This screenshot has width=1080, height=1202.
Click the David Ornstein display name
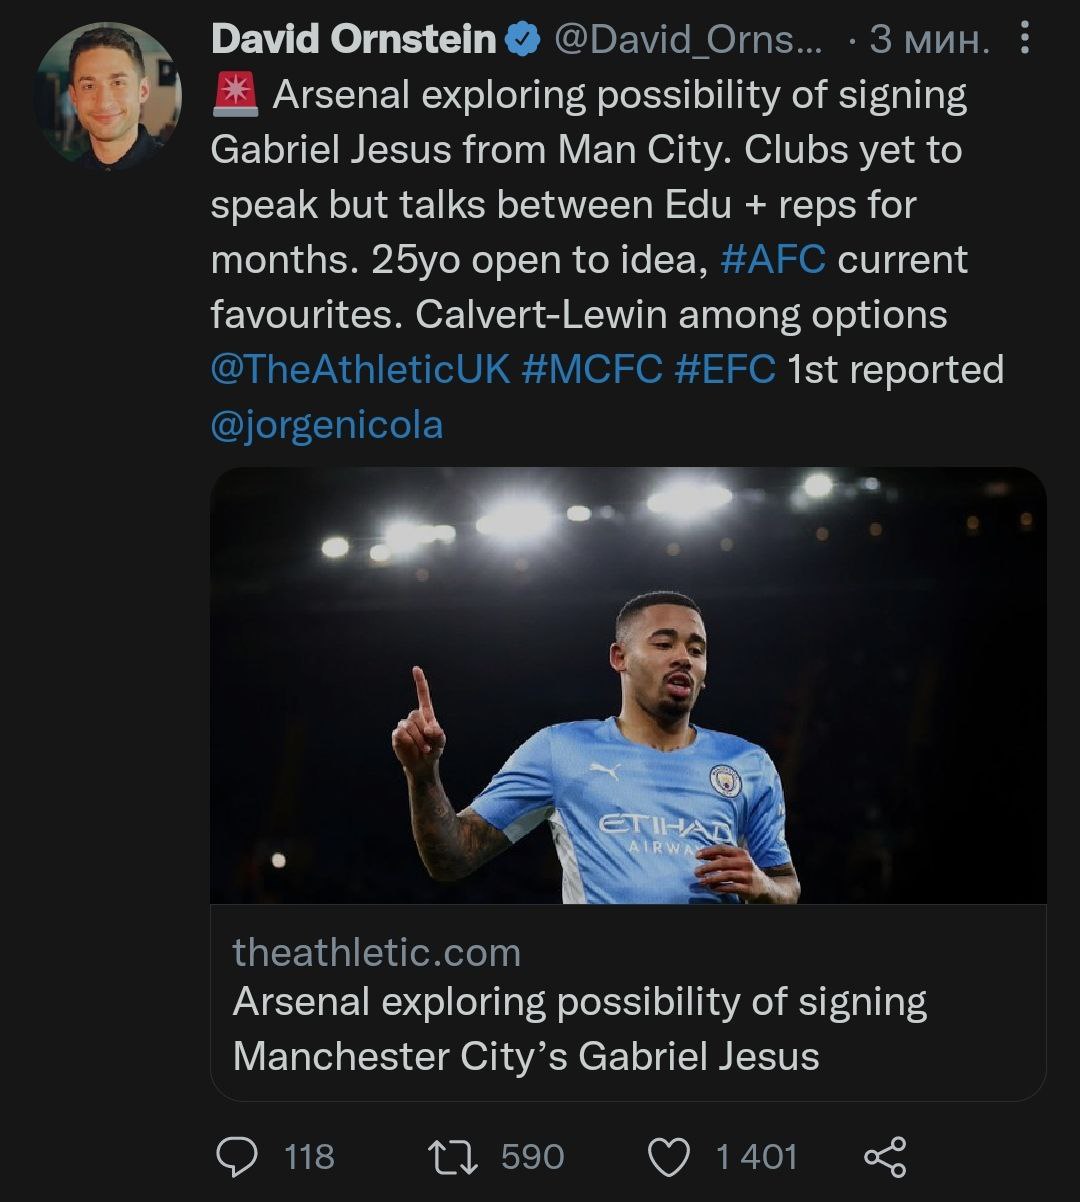point(354,40)
